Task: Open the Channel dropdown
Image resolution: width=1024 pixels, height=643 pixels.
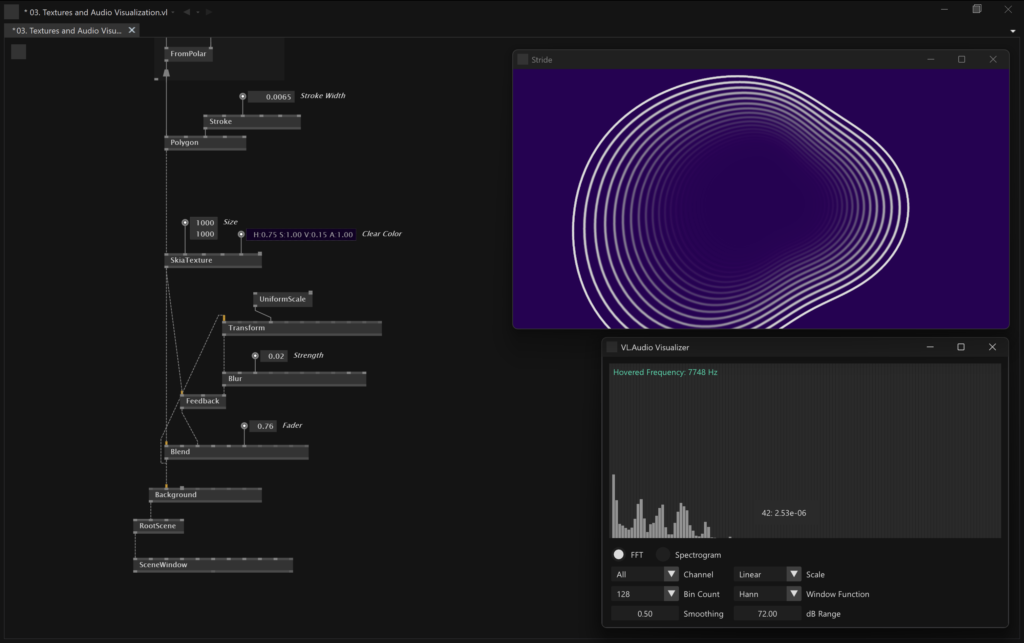Action: click(x=671, y=574)
